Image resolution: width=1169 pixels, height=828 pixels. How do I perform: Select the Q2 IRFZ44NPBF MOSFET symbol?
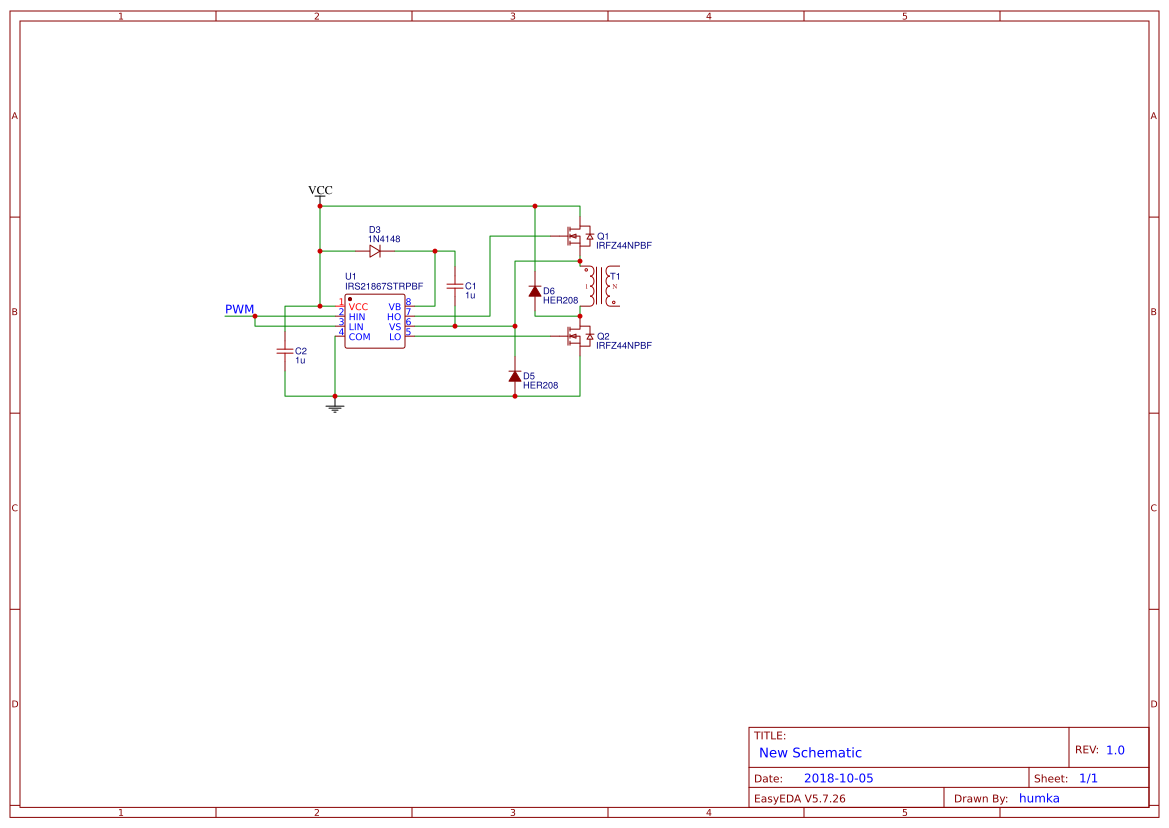578,336
